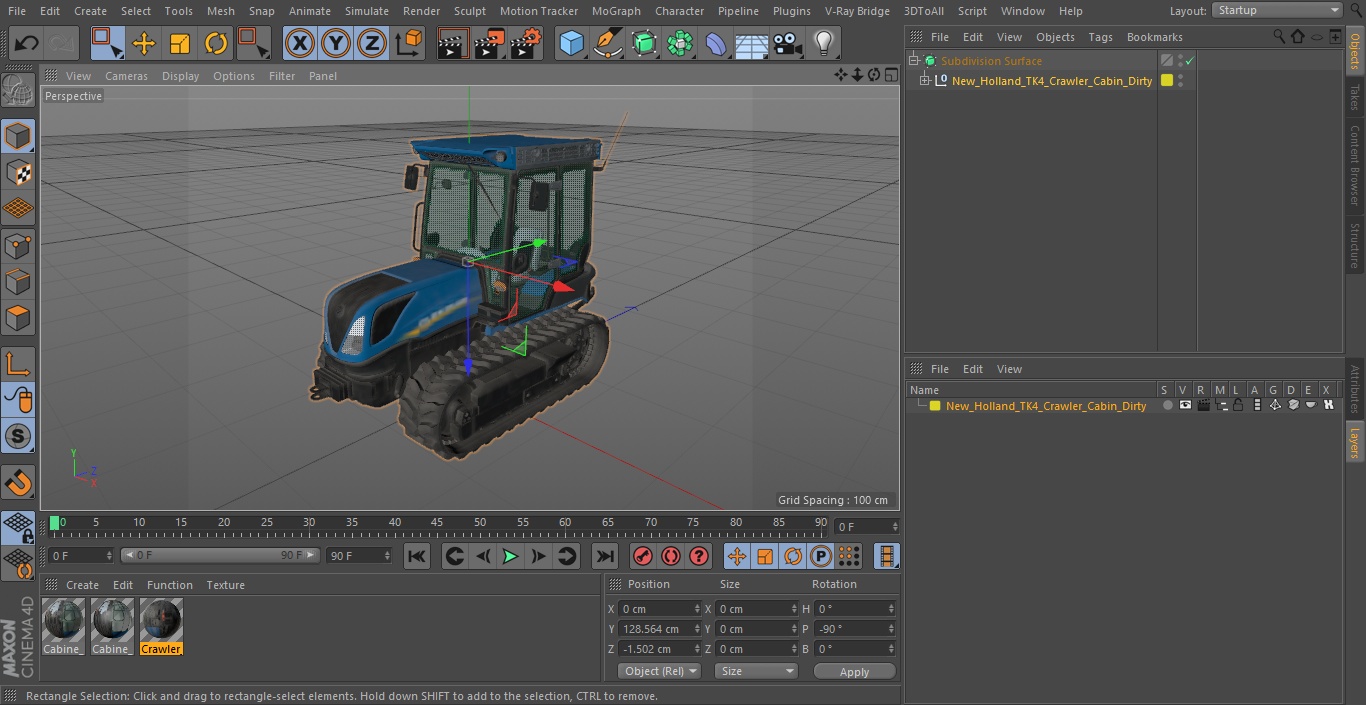Open Object (Rel) dropdown
This screenshot has width=1366, height=705.
pos(659,671)
